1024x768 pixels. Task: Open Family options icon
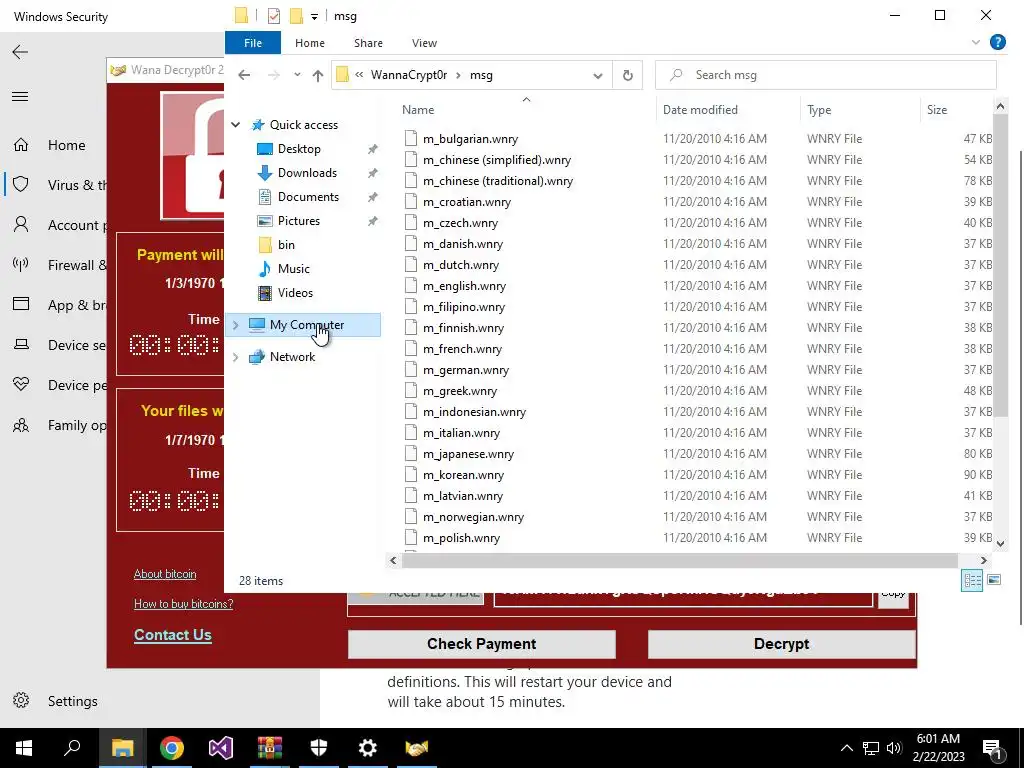tap(21, 425)
